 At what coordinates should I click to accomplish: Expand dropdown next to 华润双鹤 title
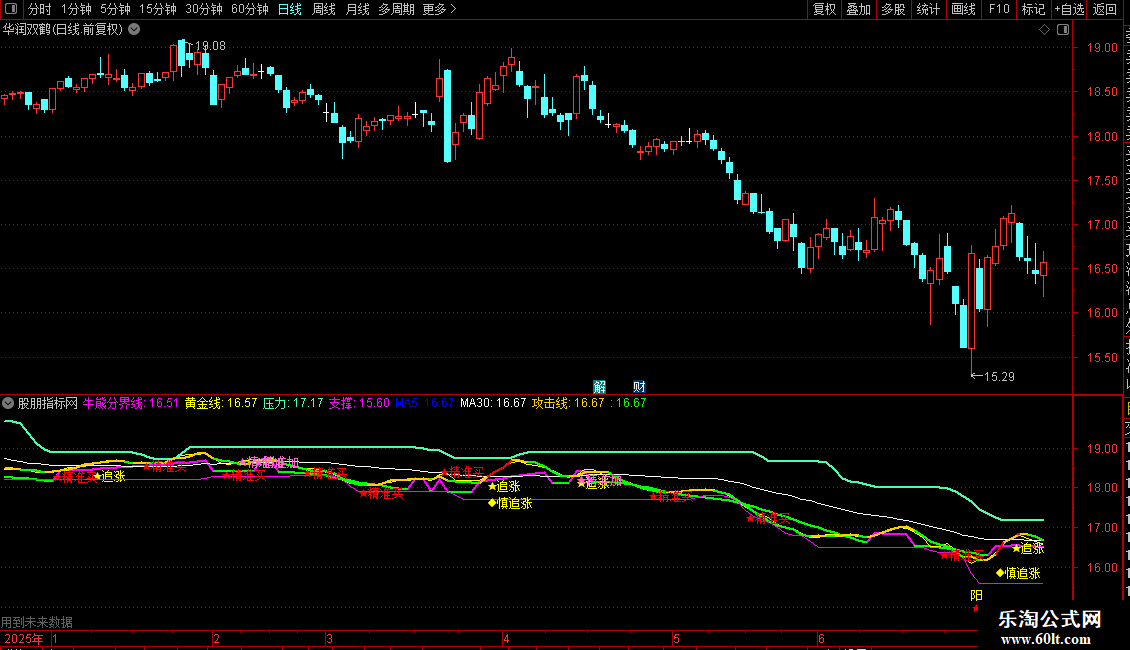click(134, 30)
